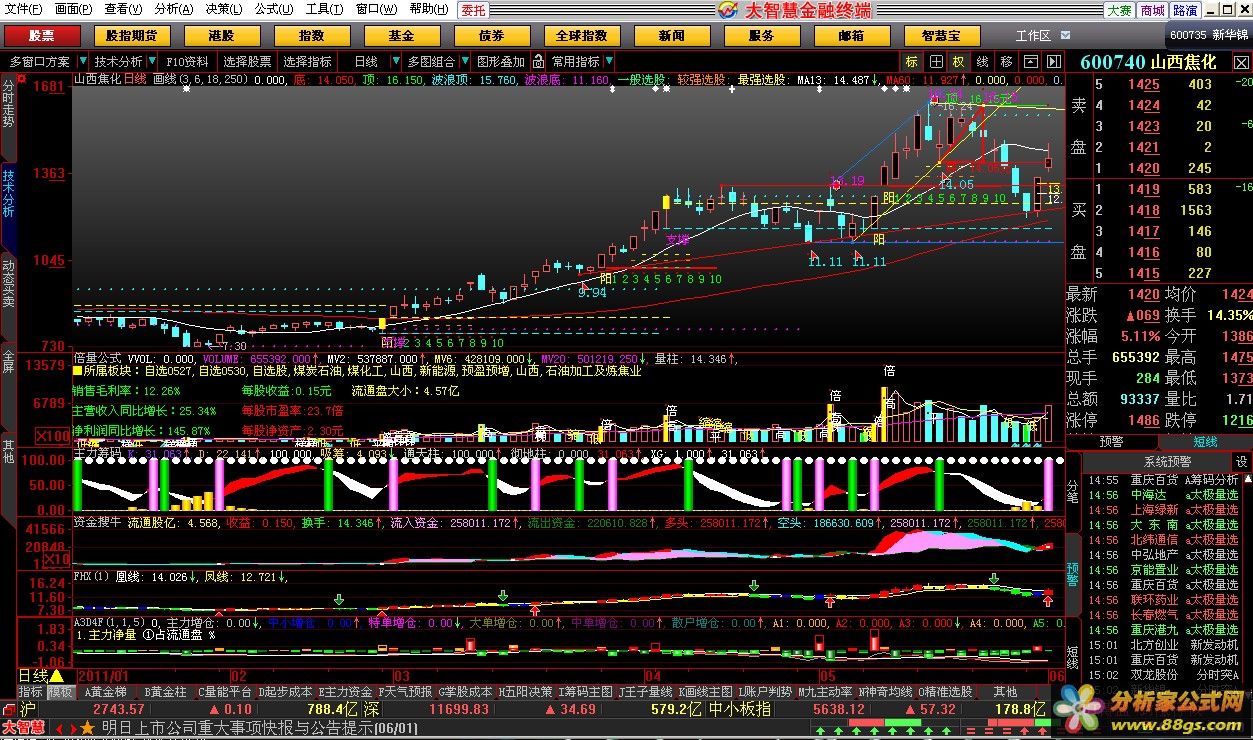Screen dimensions: 1253x740
Task: Select the 模板 tab at bottom left
Action: pyautogui.click(x=61, y=691)
